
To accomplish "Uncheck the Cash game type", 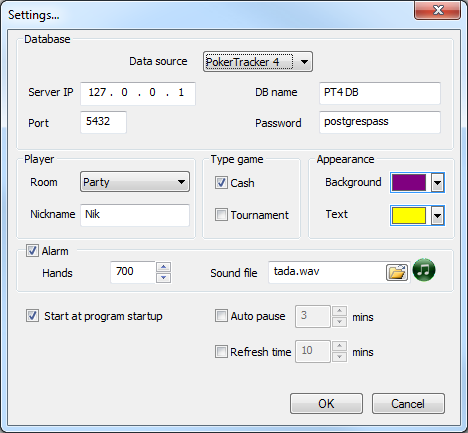I will (x=221, y=183).
